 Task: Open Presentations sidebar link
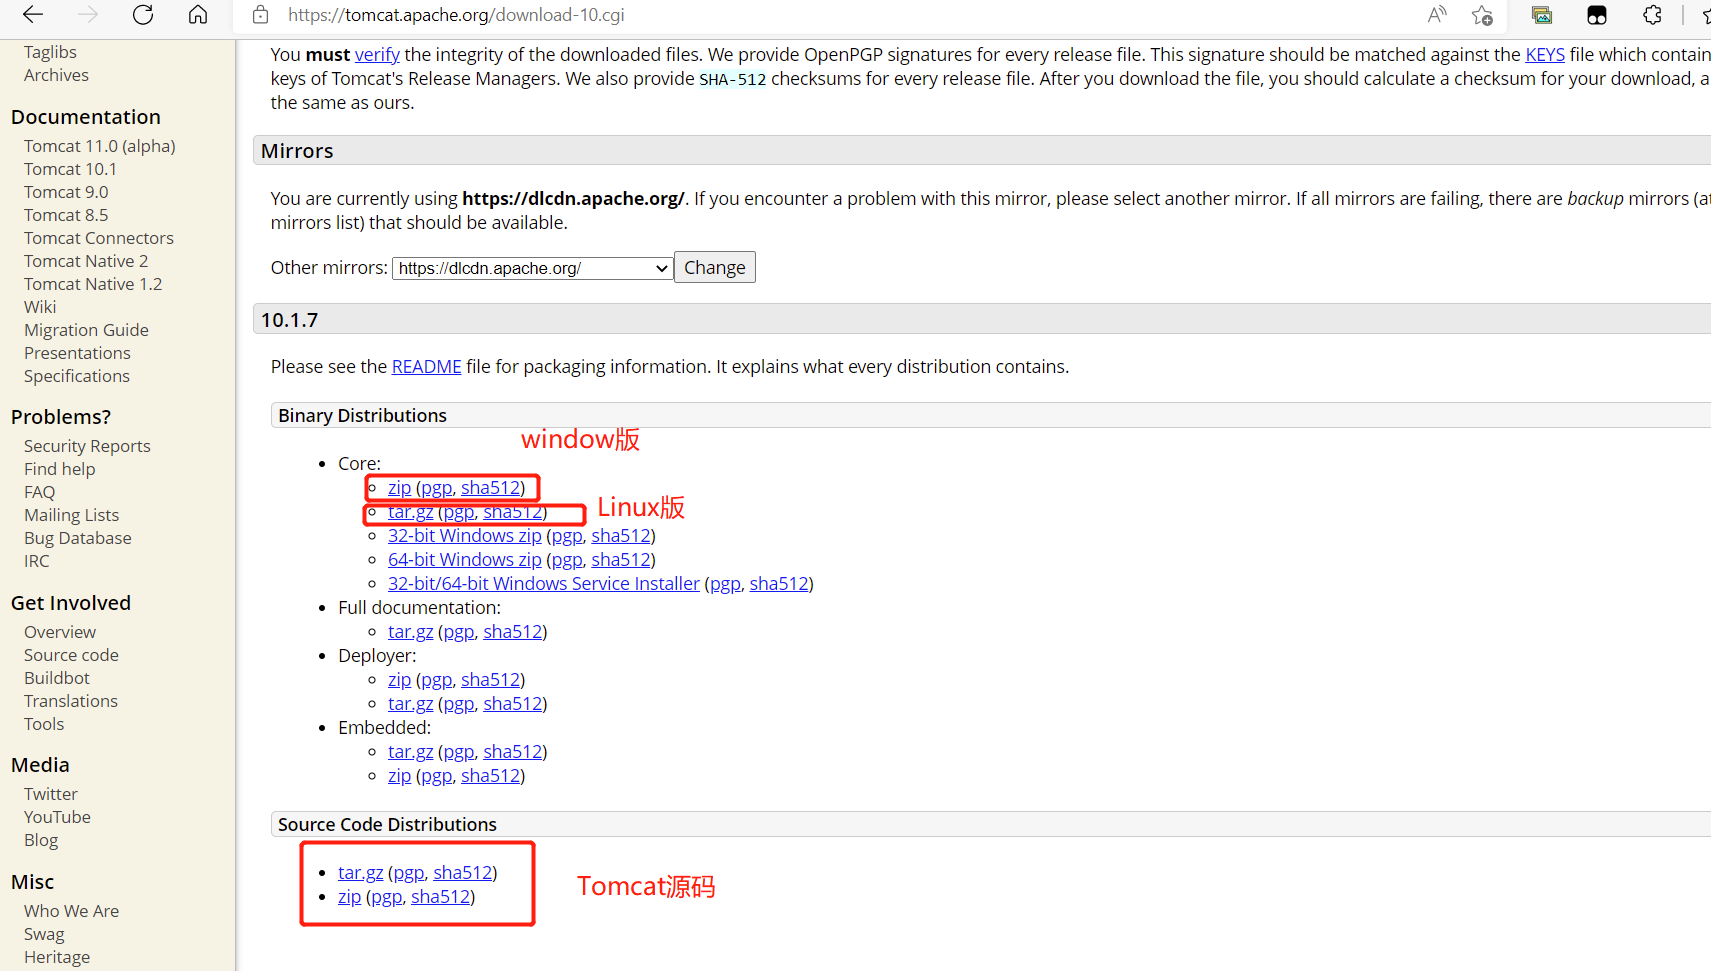[77, 353]
